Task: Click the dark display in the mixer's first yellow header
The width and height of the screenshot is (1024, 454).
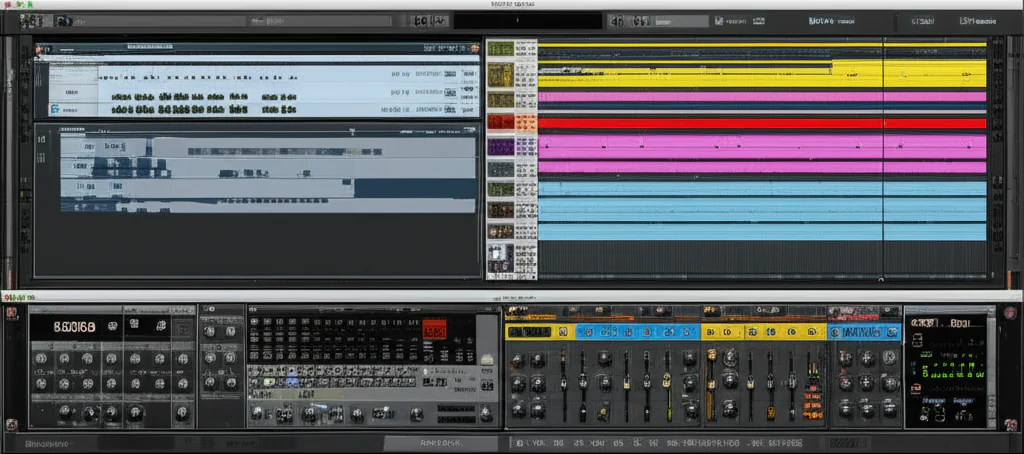Action: pyautogui.click(x=528, y=332)
